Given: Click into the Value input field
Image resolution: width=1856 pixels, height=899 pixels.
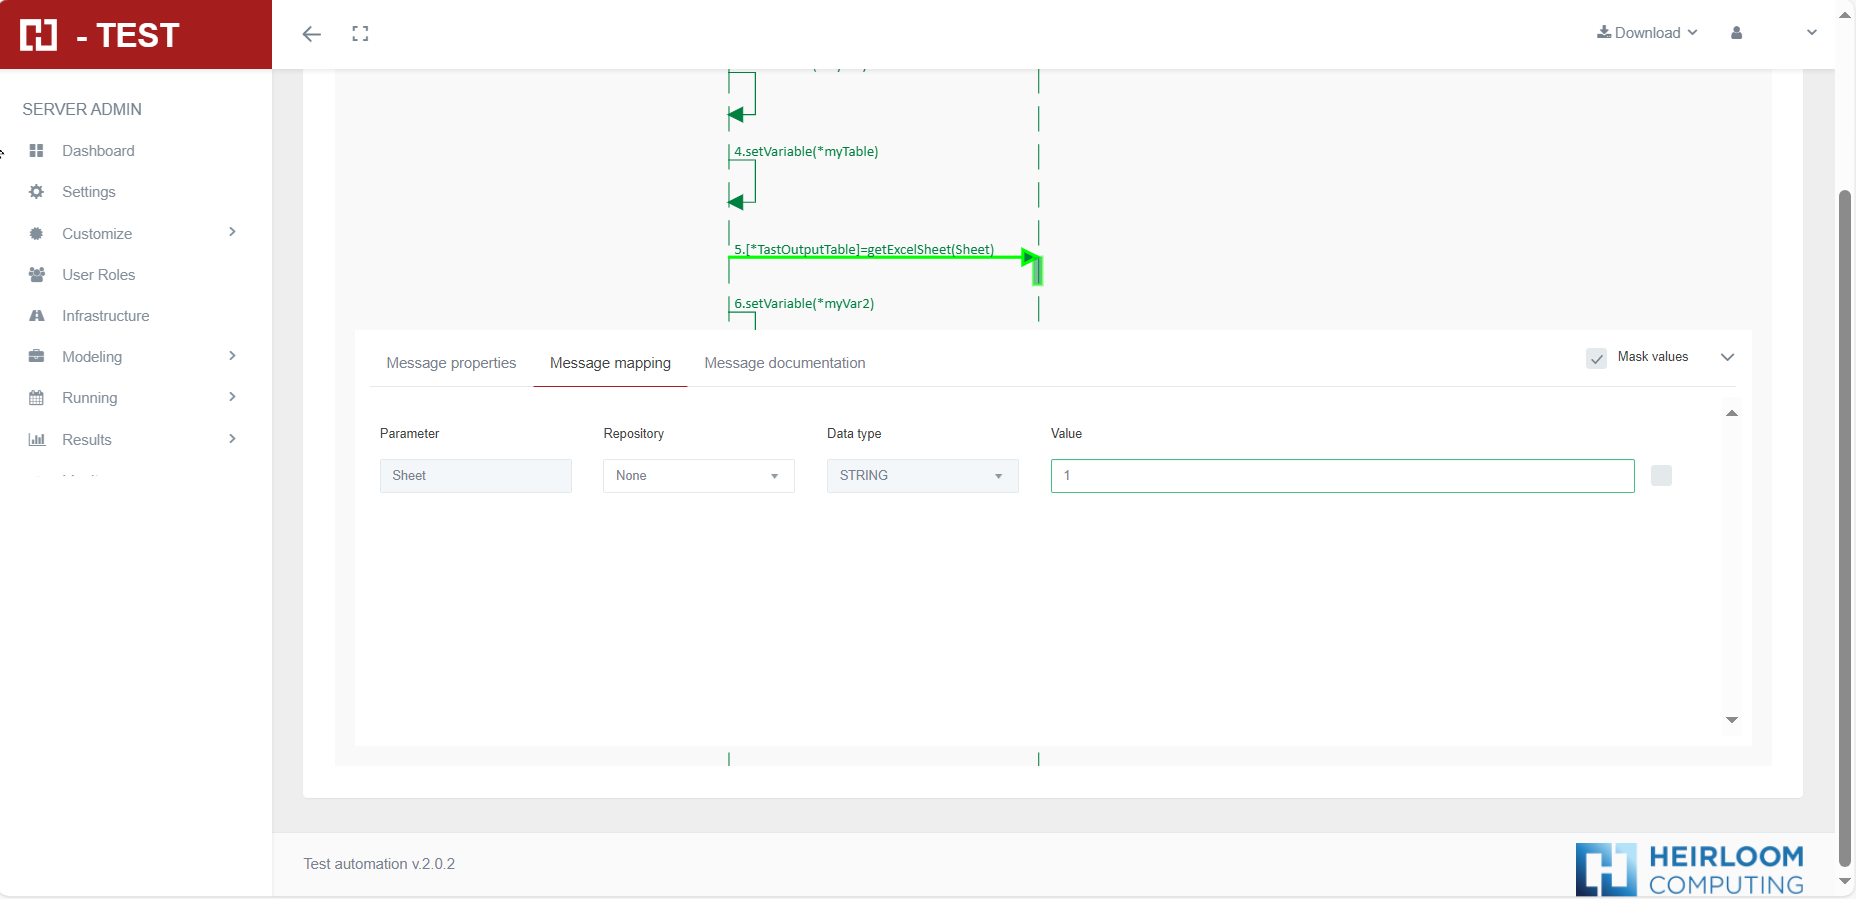Looking at the screenshot, I should pos(1342,476).
